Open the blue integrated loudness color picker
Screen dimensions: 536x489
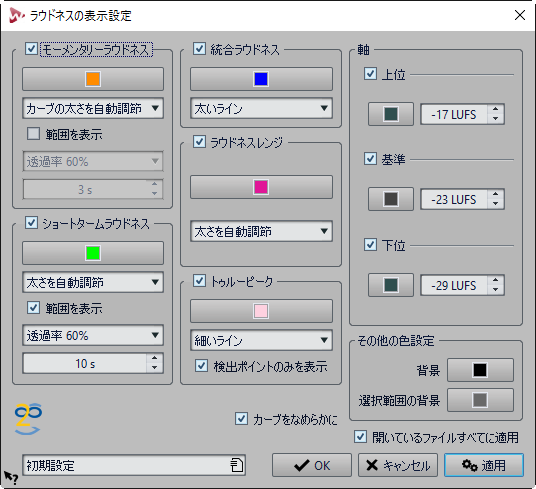(261, 79)
